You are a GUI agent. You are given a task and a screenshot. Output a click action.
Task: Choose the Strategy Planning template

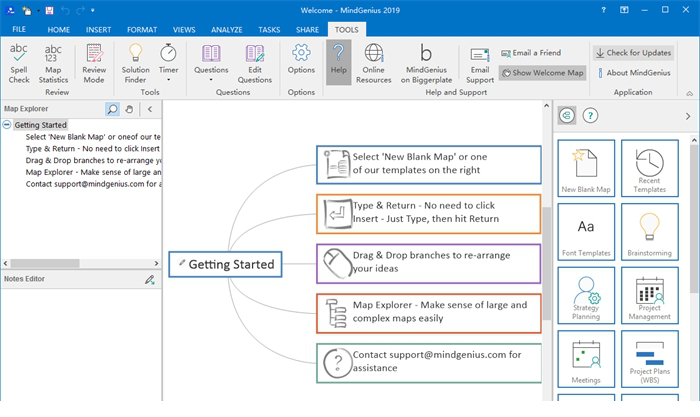click(586, 295)
